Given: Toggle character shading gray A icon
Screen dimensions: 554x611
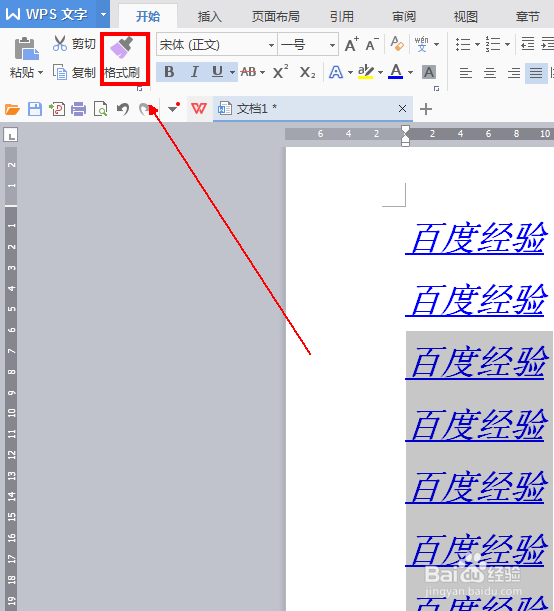Looking at the screenshot, I should (x=429, y=72).
